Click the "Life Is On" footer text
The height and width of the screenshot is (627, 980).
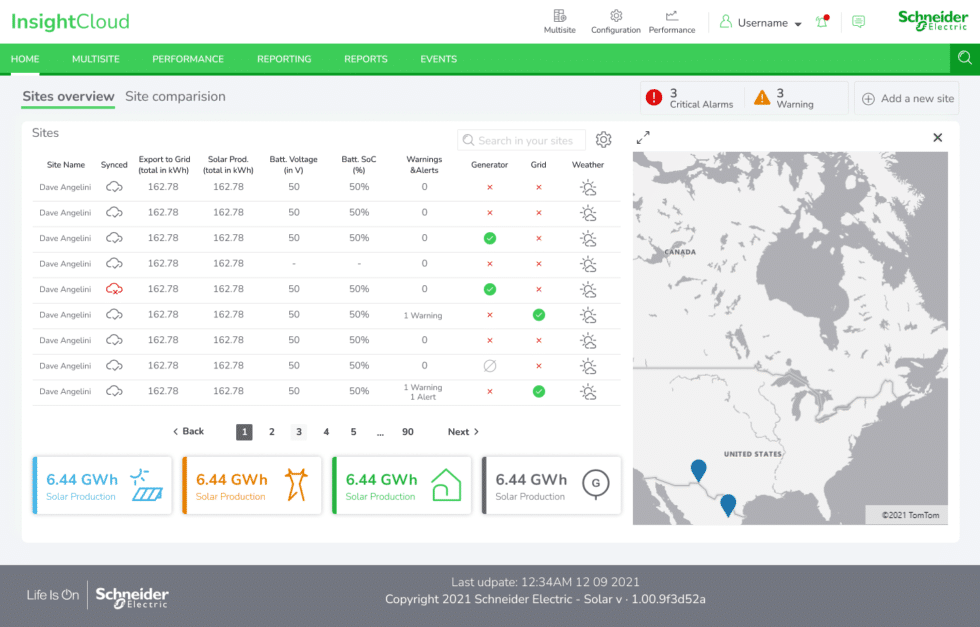point(53,594)
